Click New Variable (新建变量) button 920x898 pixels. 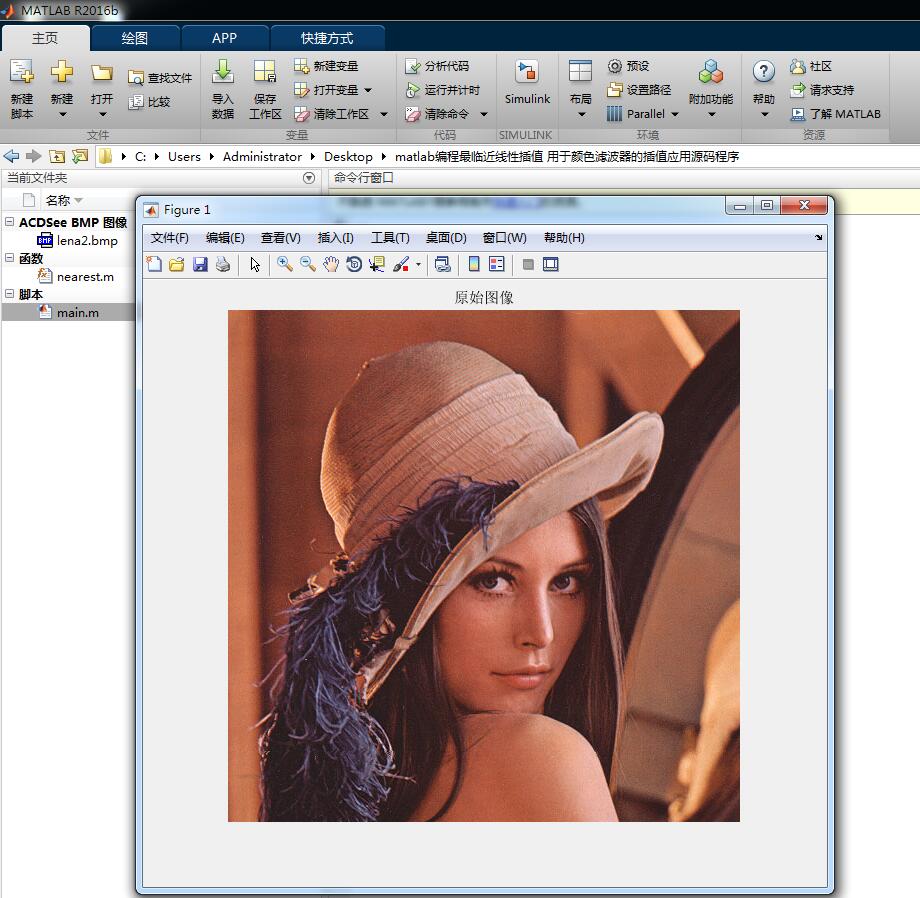coord(326,66)
